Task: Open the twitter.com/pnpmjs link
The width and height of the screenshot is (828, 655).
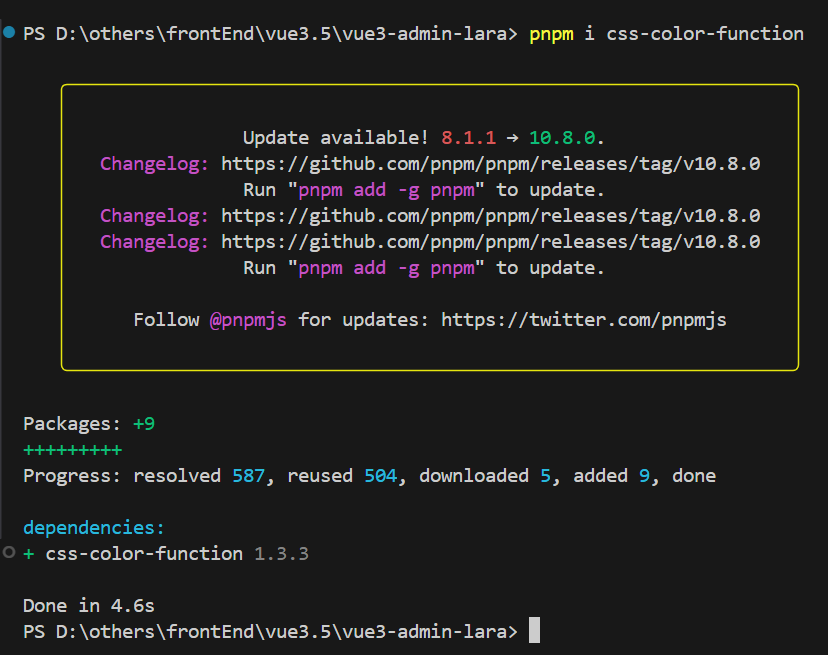Action: (x=584, y=320)
